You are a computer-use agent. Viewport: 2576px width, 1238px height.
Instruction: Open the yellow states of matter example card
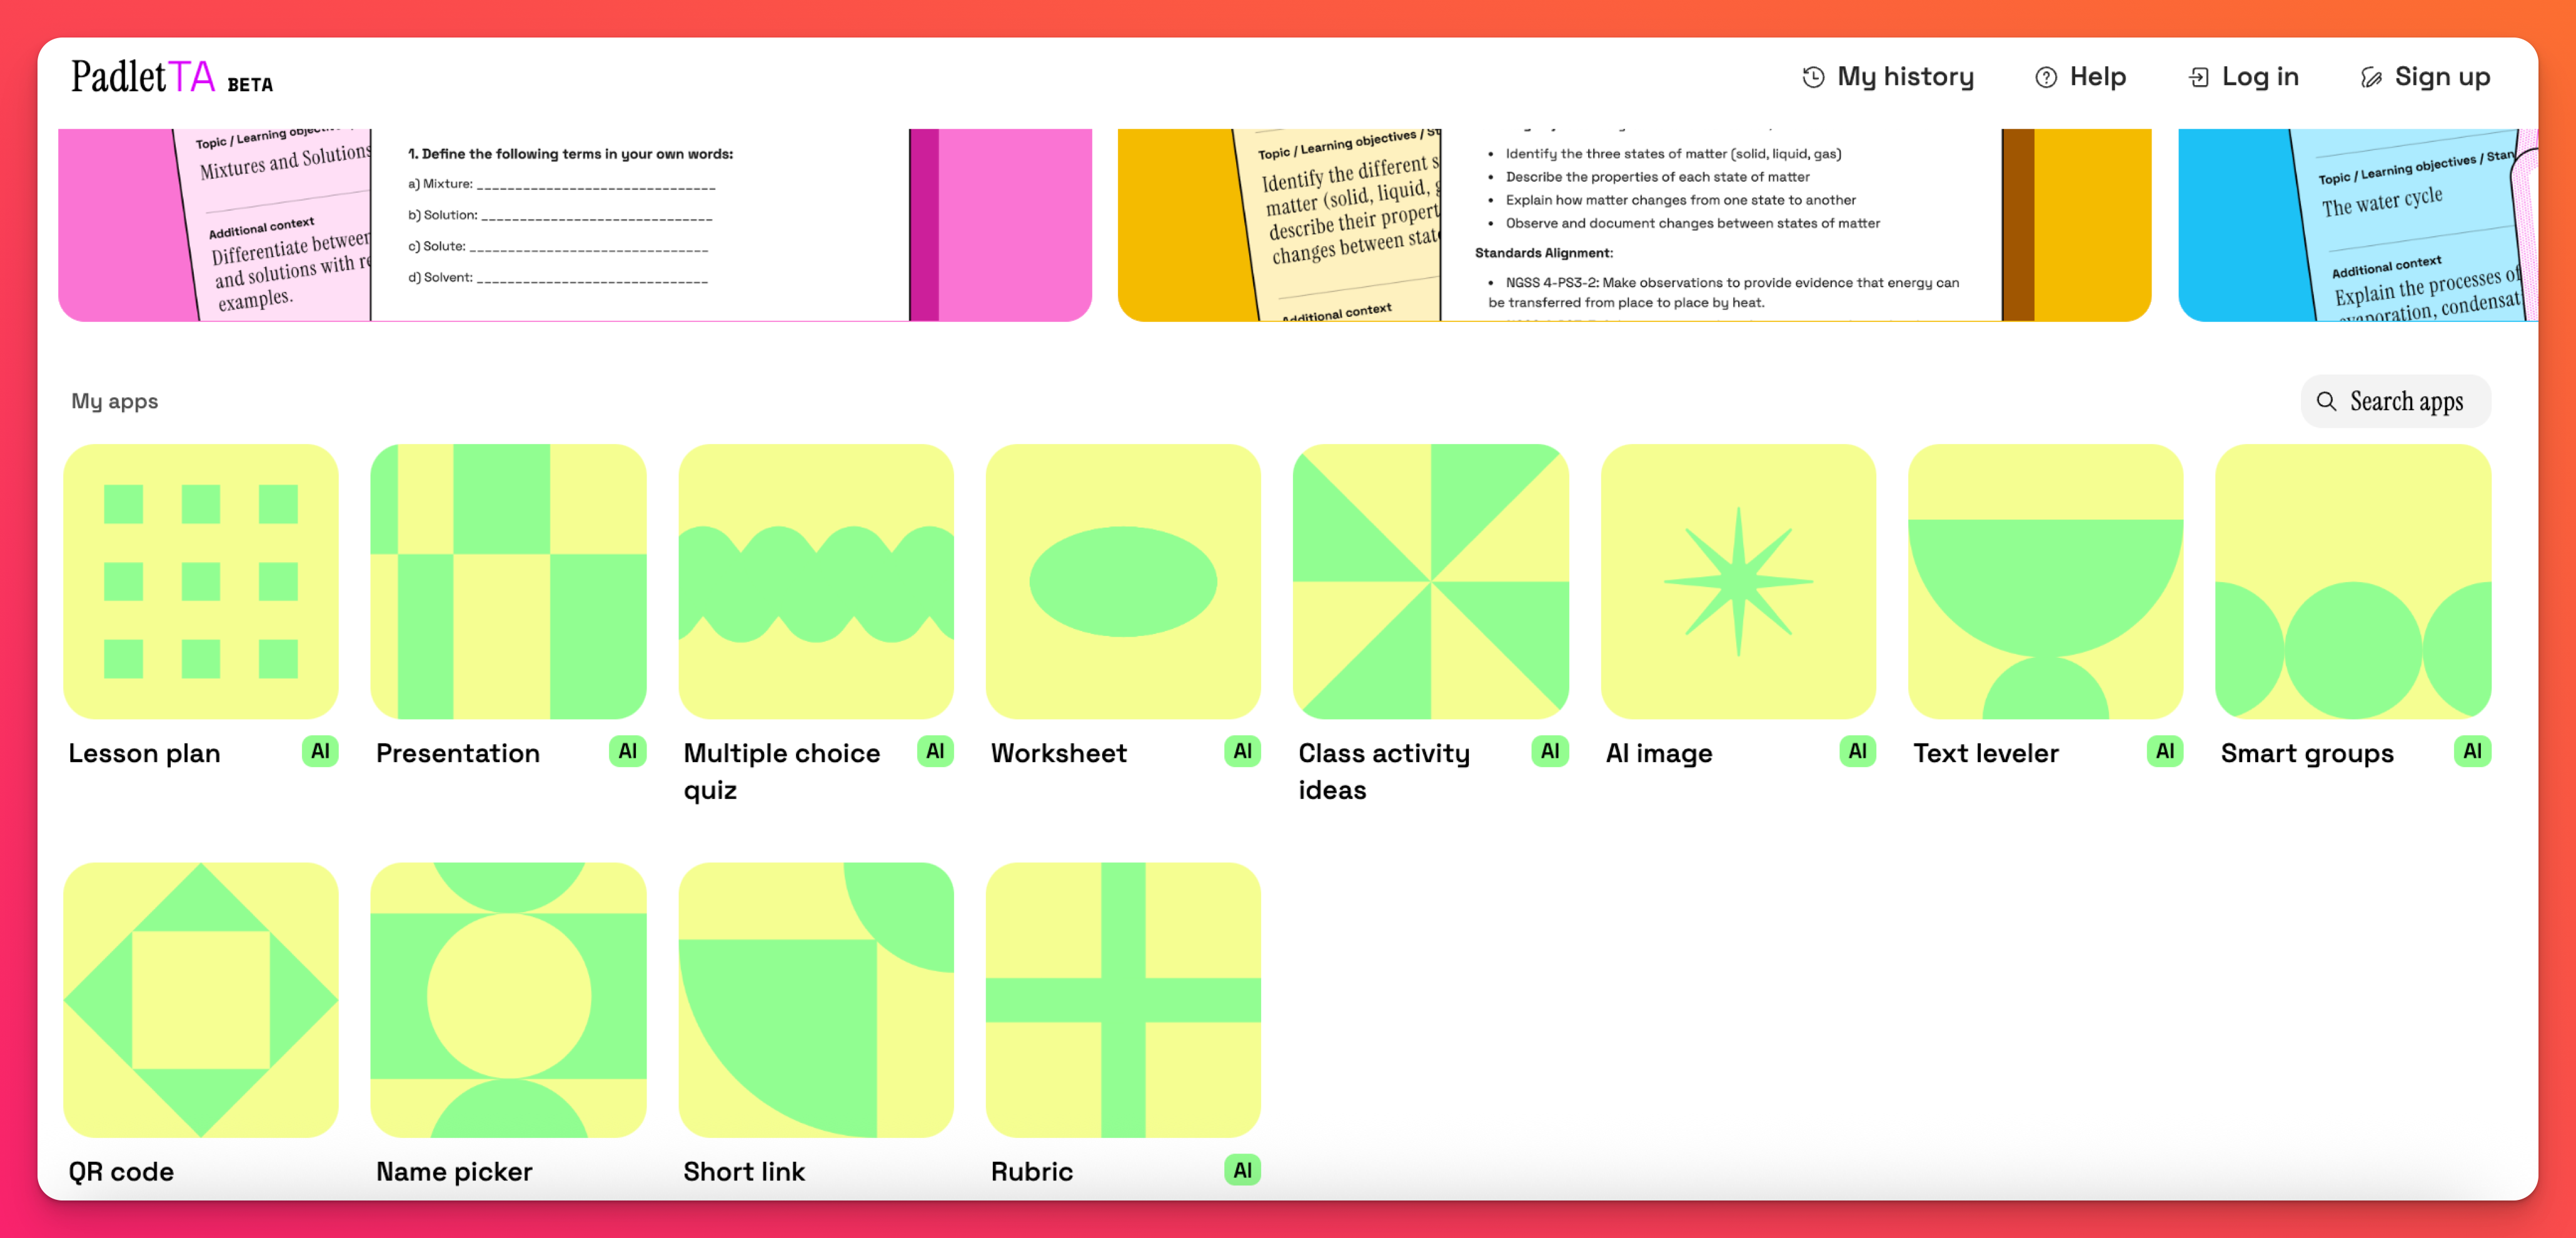1633,225
